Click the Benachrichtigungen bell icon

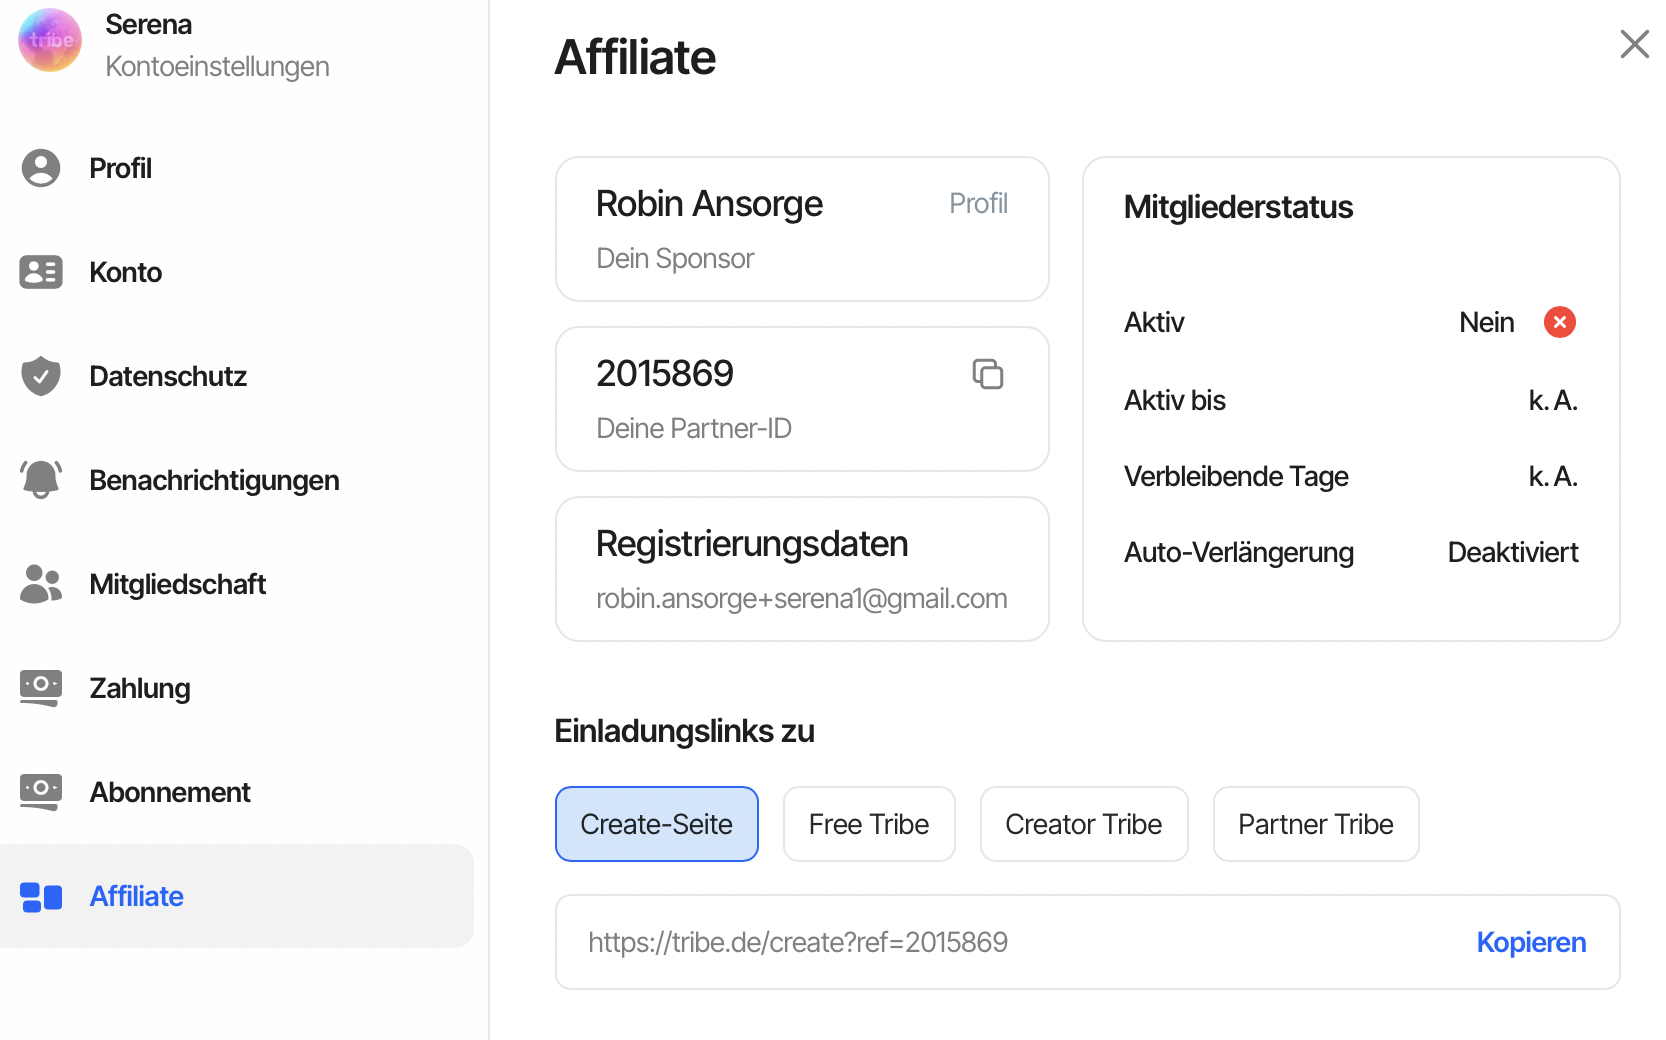tap(41, 480)
